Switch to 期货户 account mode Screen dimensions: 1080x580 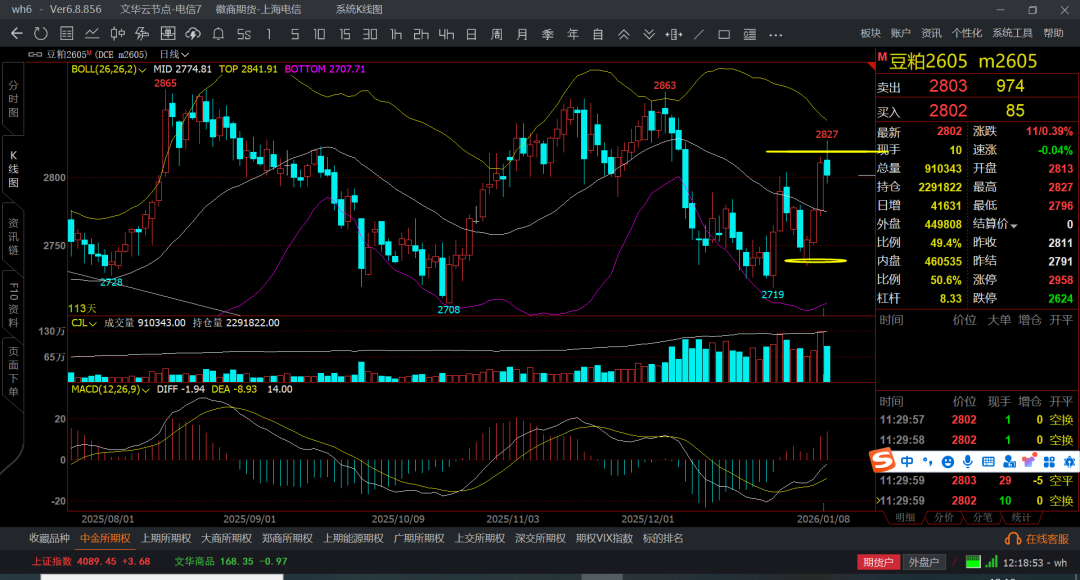point(879,563)
